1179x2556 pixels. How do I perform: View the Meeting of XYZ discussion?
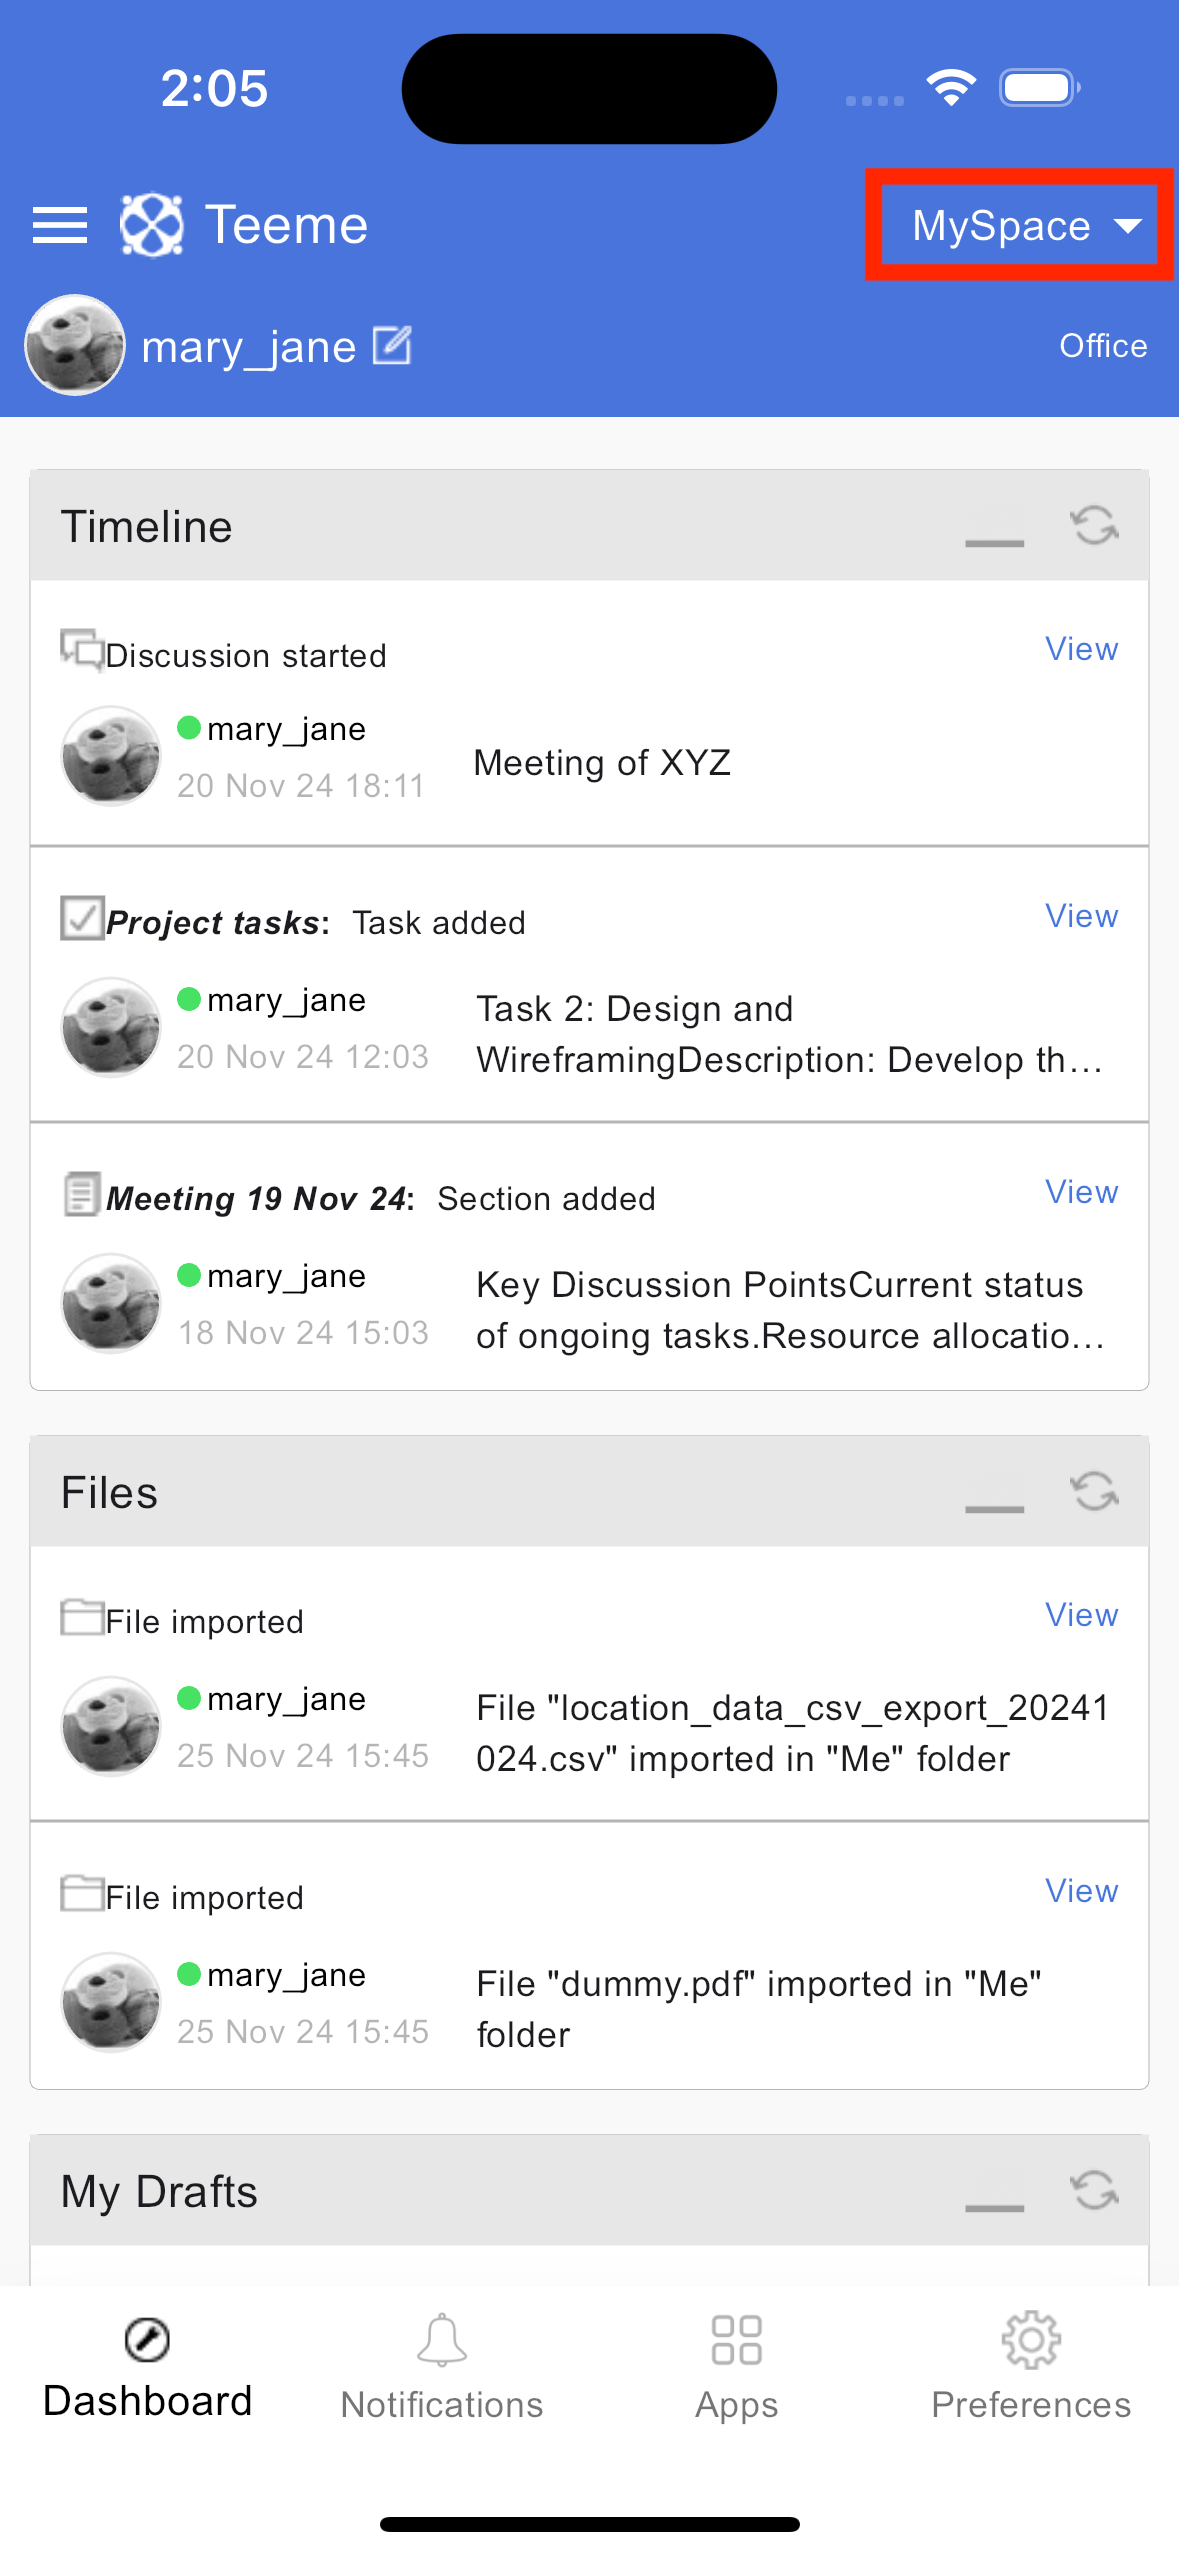[x=1081, y=649]
